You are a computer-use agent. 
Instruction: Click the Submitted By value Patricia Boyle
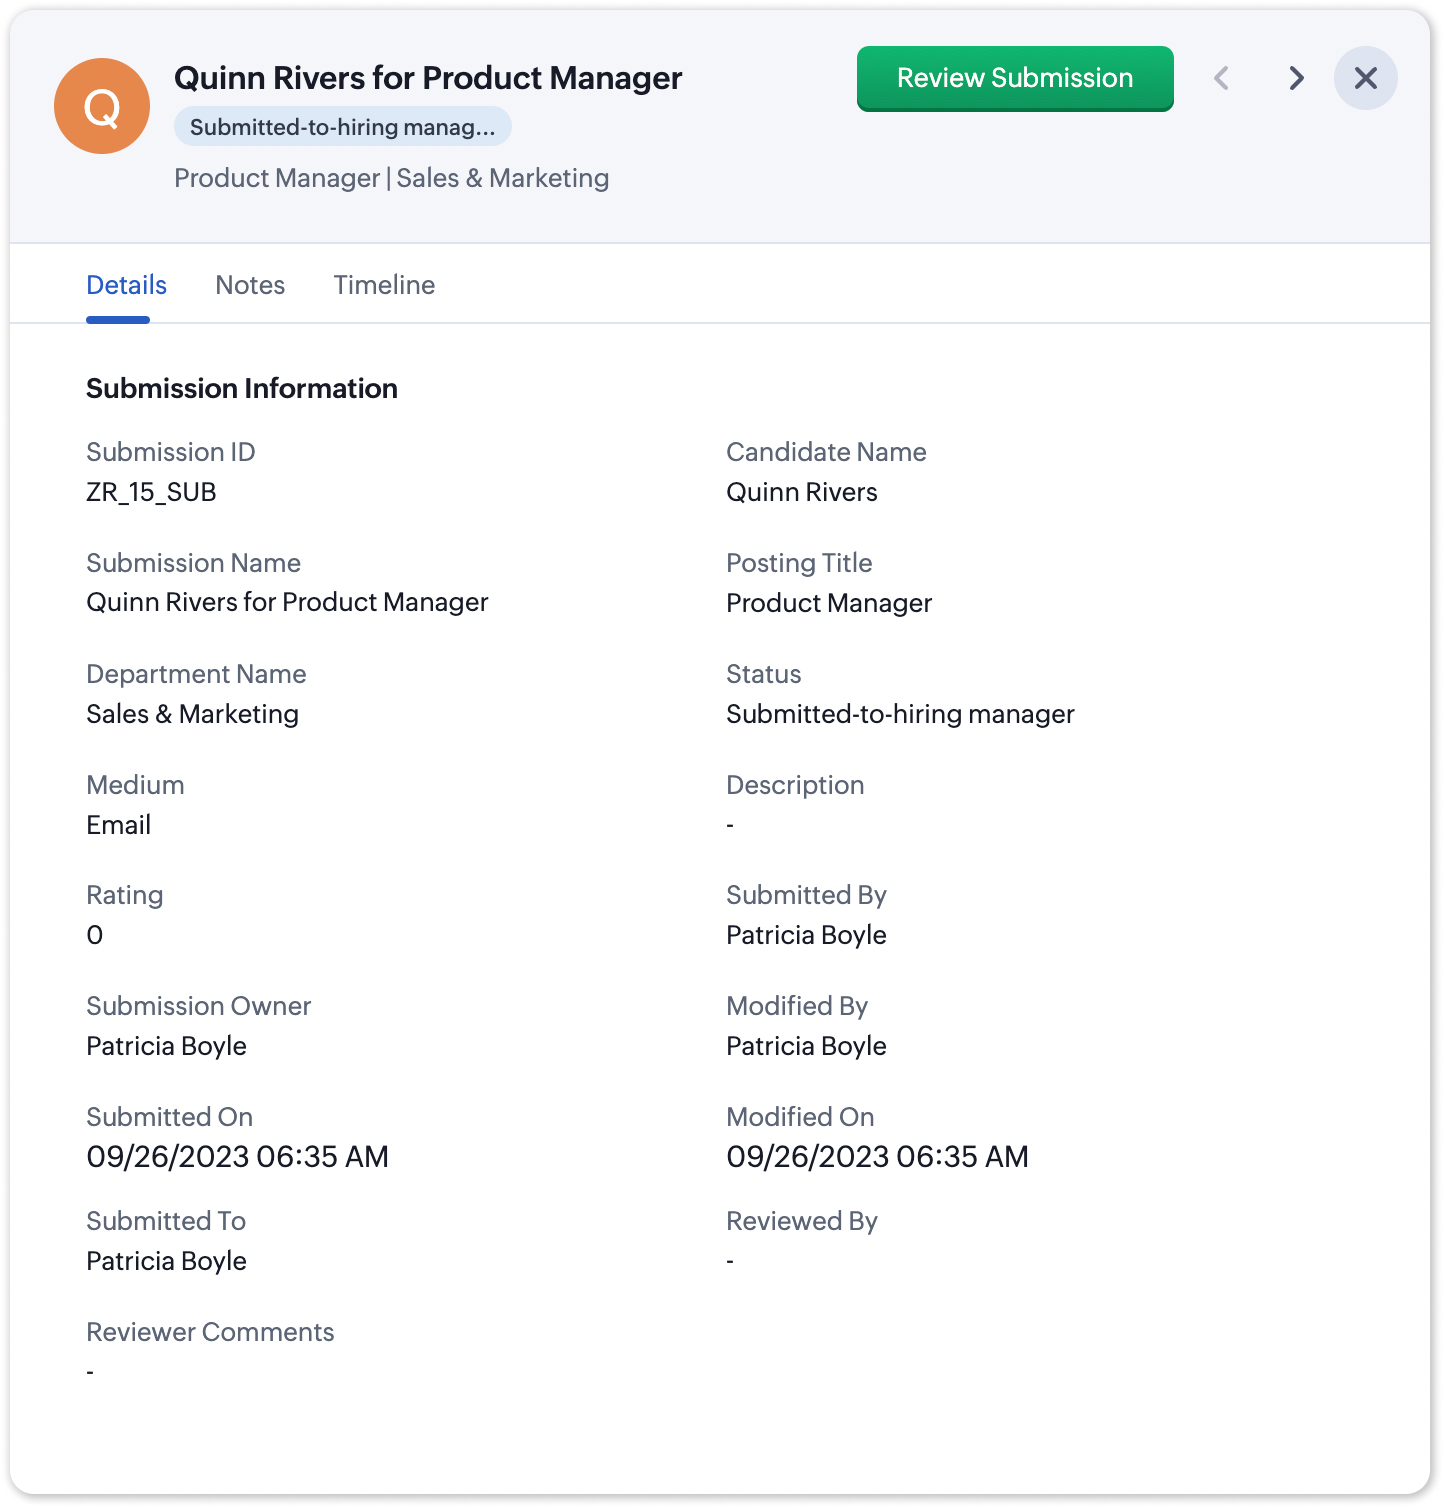pos(806,935)
